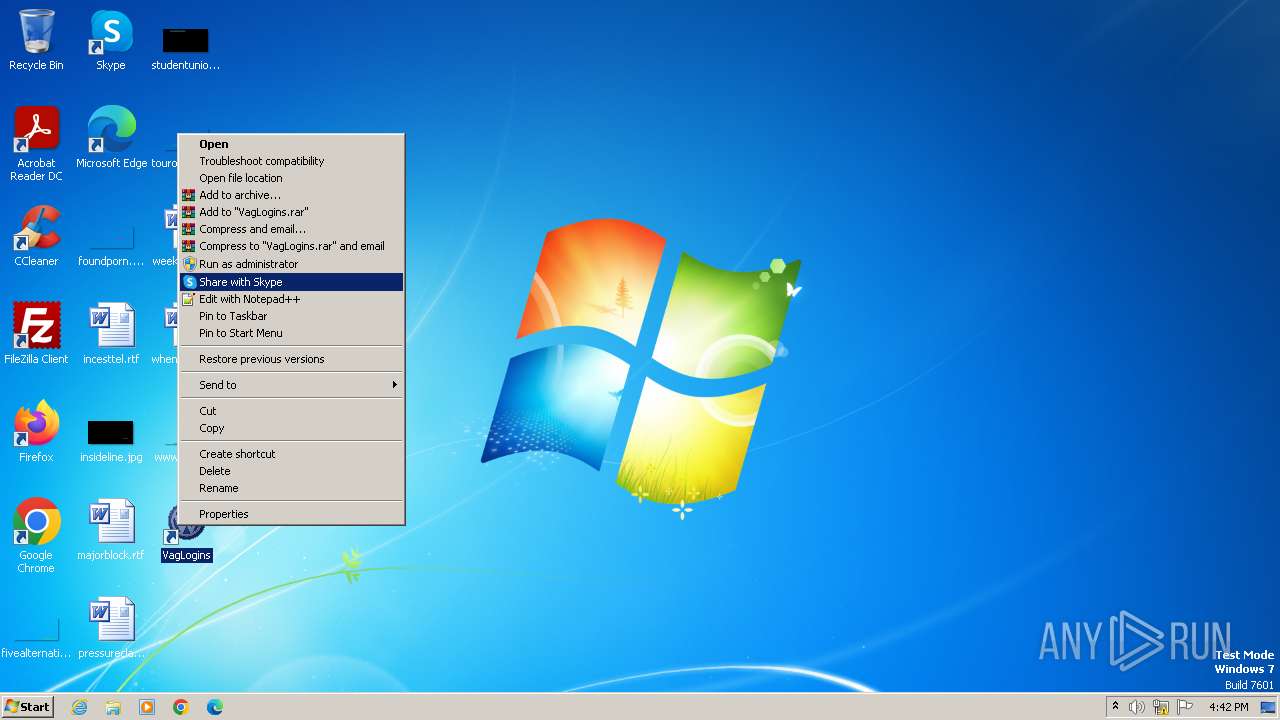Select the FileZilla Client shortcut
The height and width of the screenshot is (720, 1280).
(x=36, y=333)
